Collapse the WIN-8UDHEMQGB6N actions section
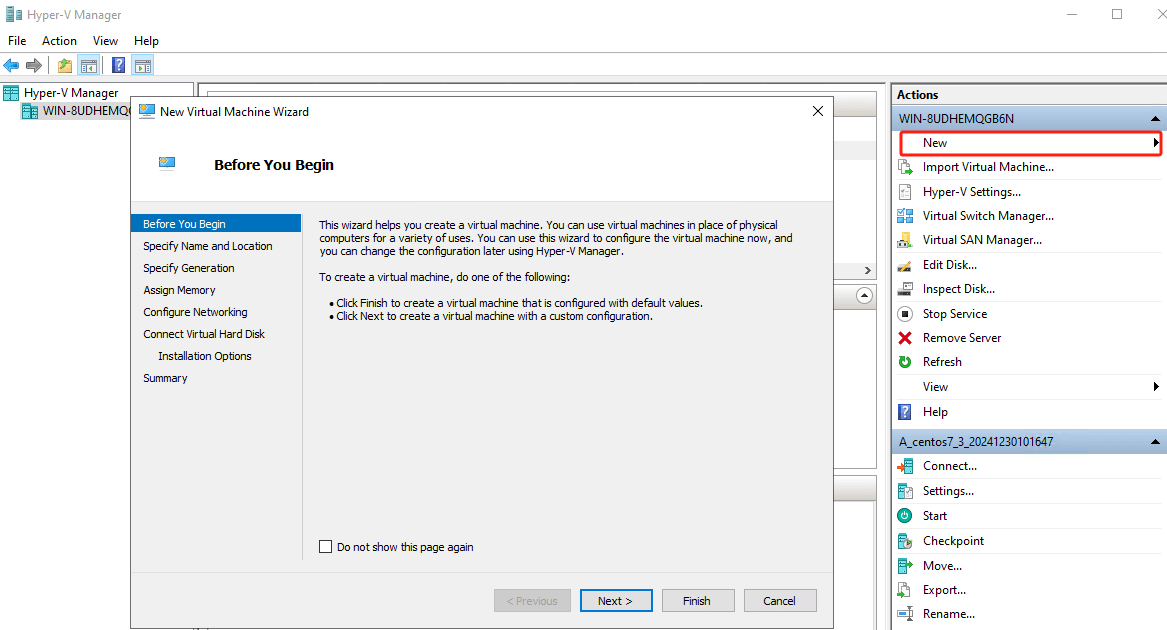This screenshot has width=1167, height=630. (1155, 118)
